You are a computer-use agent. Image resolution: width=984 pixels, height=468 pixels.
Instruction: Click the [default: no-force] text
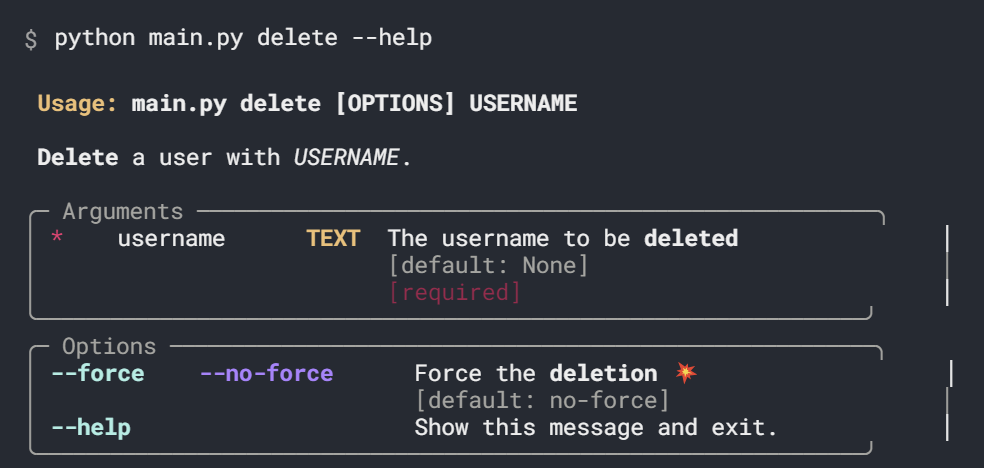pyautogui.click(x=542, y=401)
